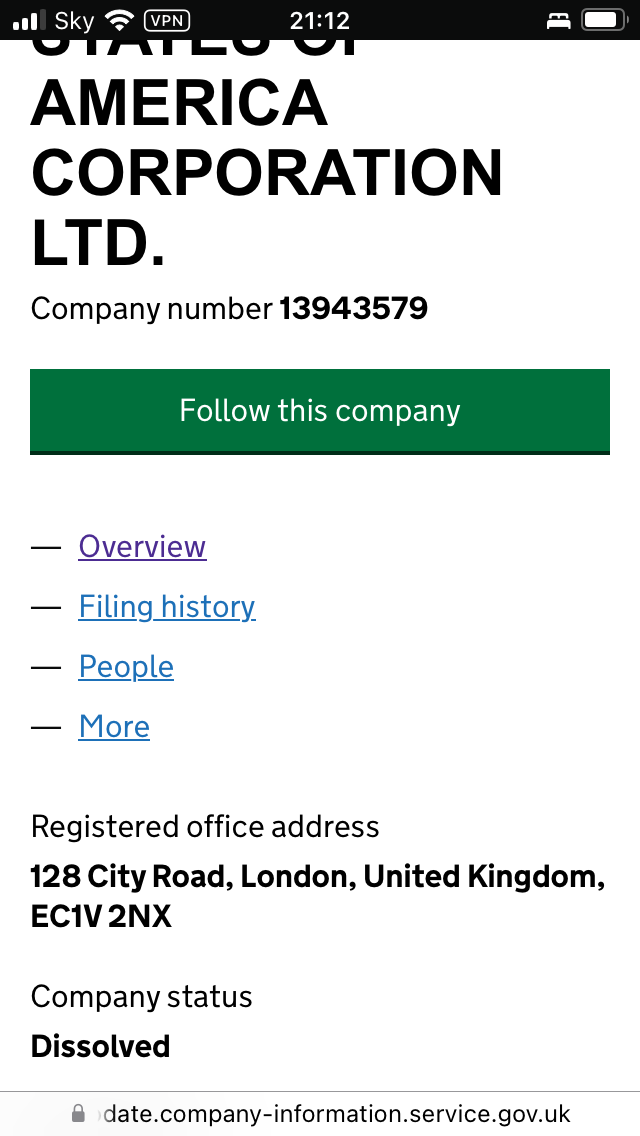This screenshot has height=1136, width=640.
Task: Tap the padlock icon in address bar
Action: [79, 1114]
